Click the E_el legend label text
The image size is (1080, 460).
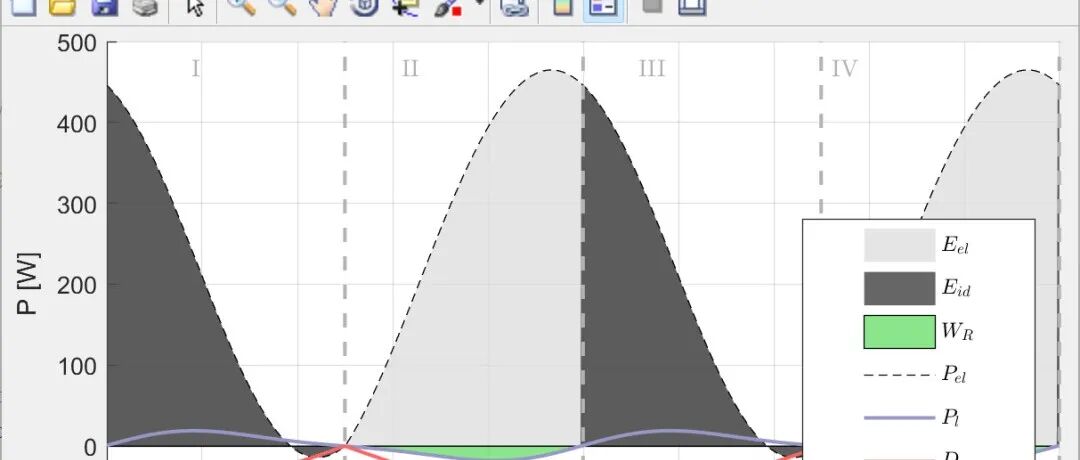[x=955, y=247]
